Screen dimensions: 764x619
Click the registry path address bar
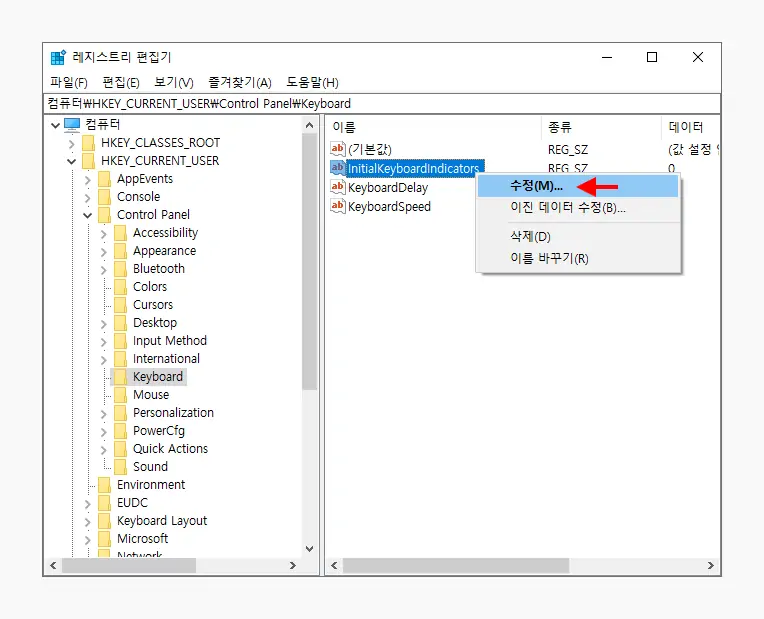(380, 103)
